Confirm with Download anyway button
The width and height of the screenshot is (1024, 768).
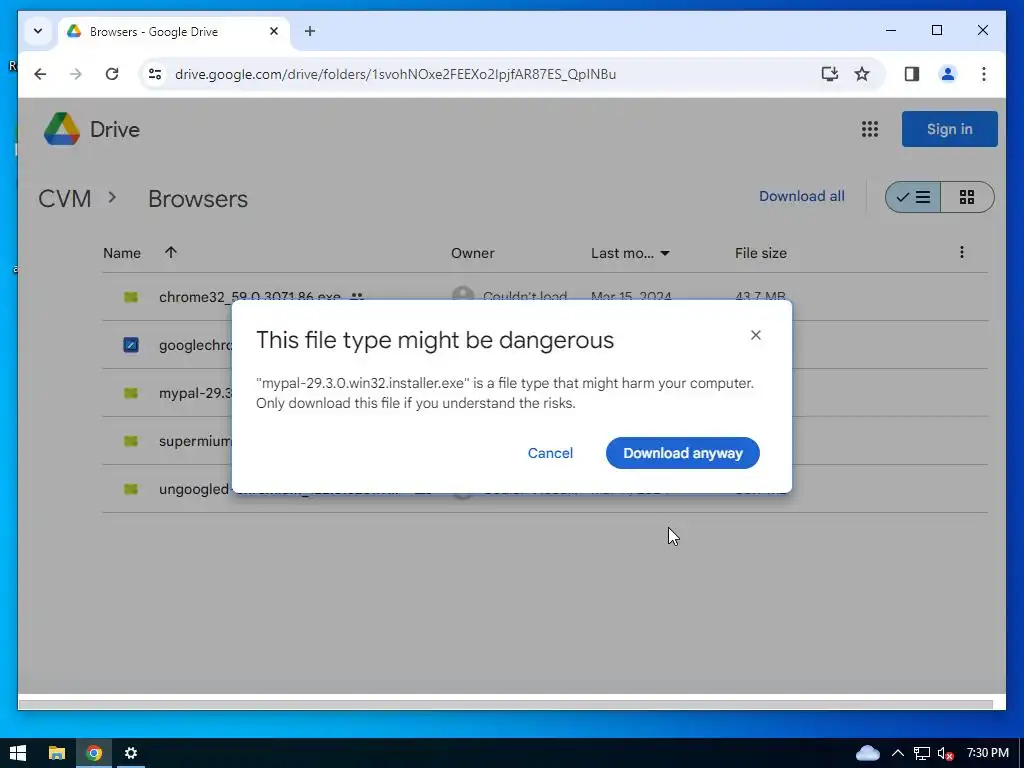(682, 453)
